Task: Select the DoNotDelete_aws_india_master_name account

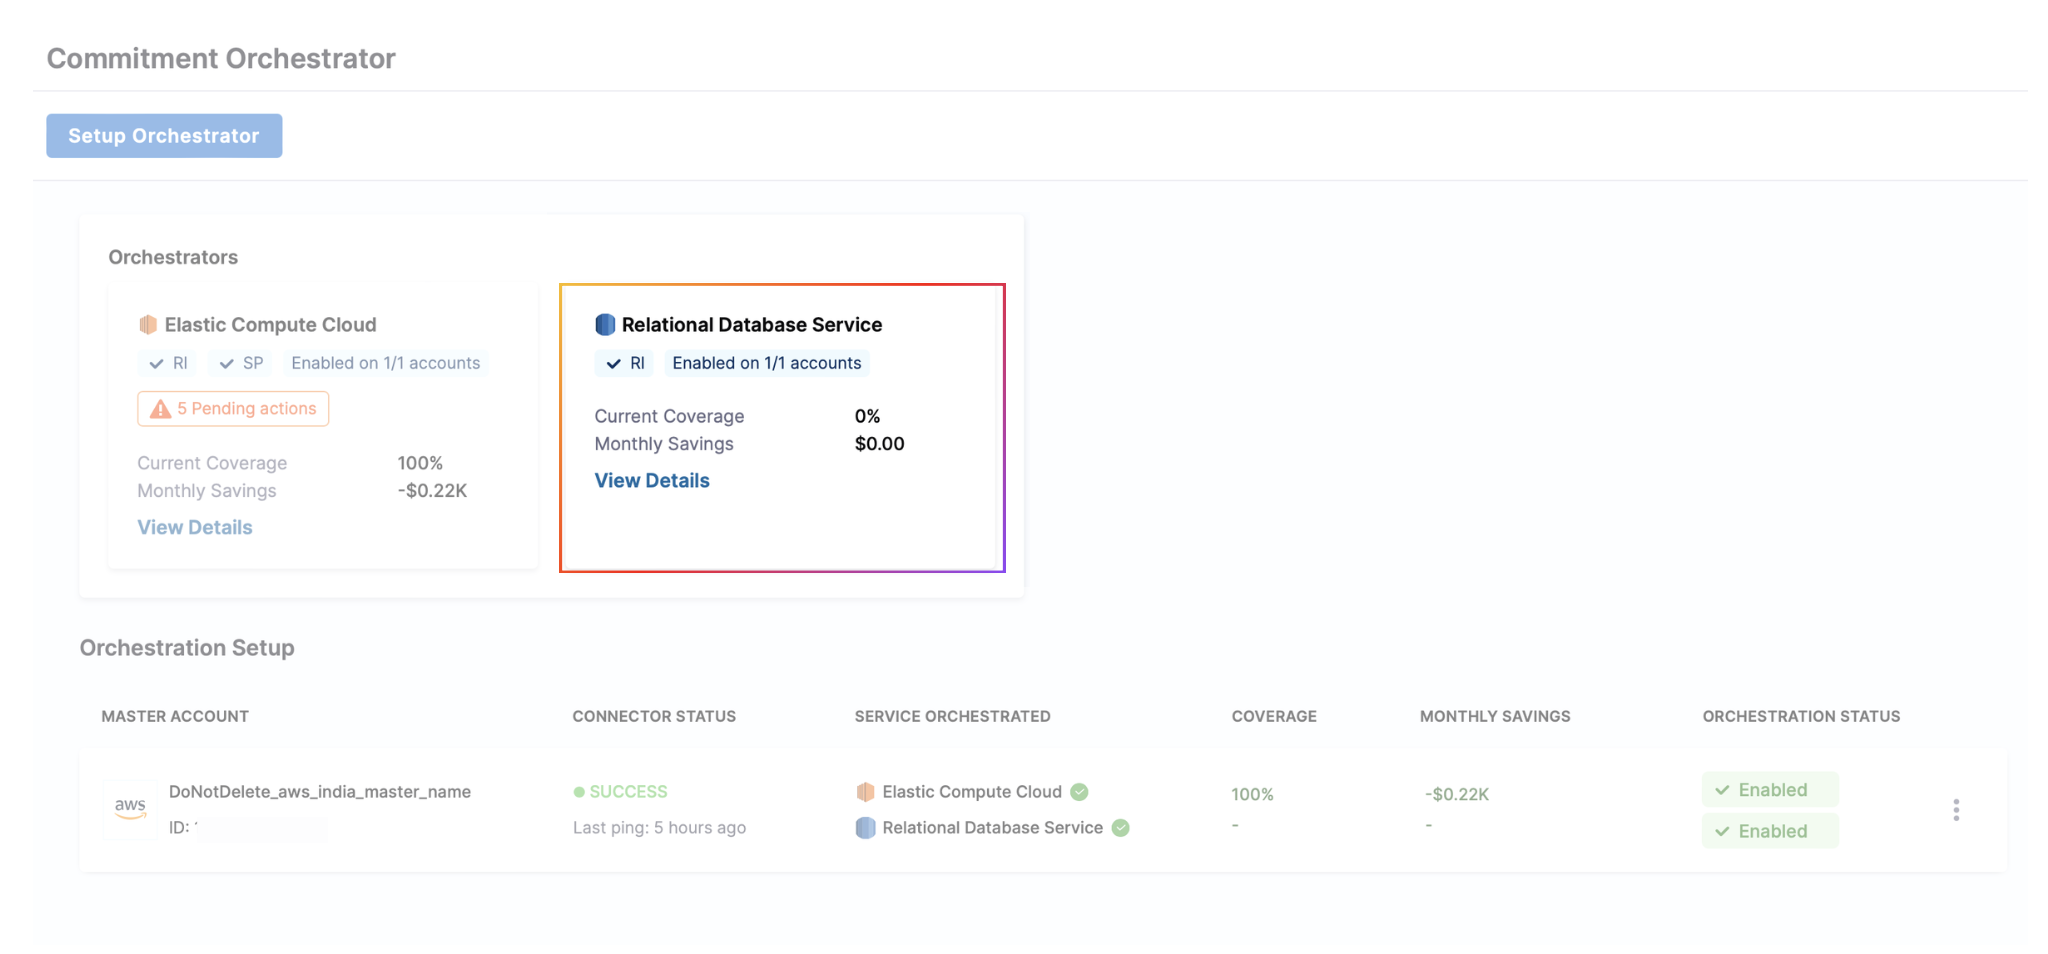Action: click(320, 792)
